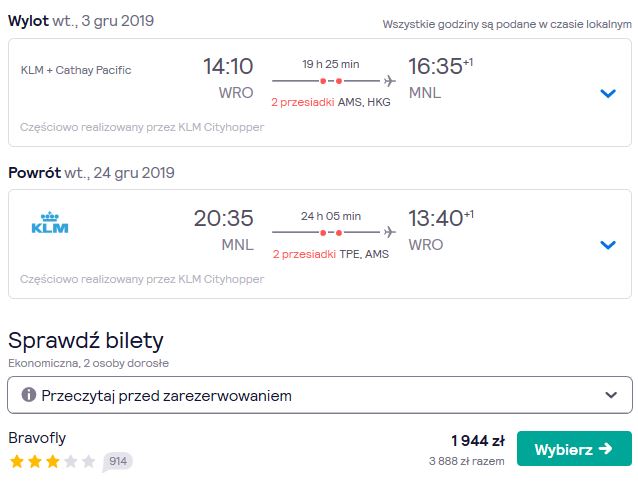Click 'KLM + Cathay Pacific' airline label
The image size is (638, 482).
76,70
